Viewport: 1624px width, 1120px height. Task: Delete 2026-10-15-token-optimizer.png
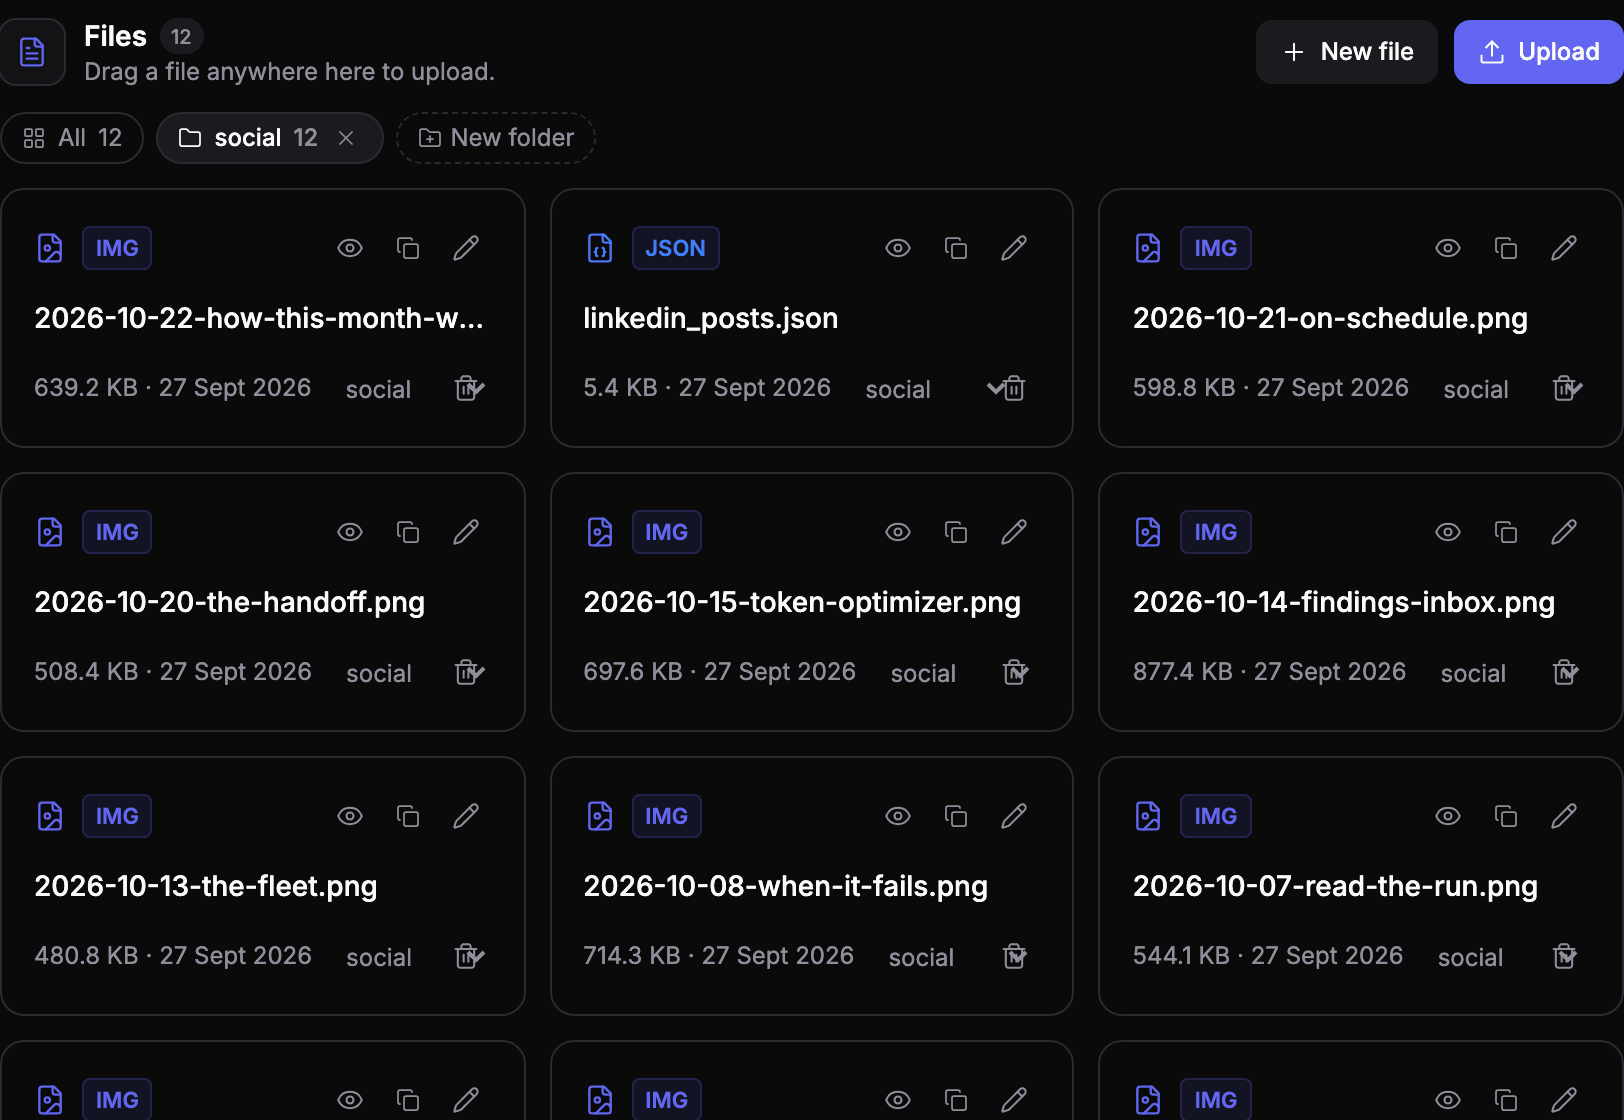click(x=1015, y=672)
